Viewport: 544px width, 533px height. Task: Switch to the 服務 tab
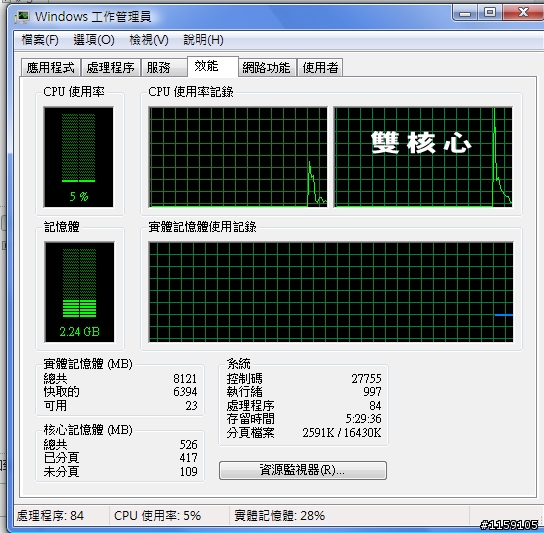point(164,67)
